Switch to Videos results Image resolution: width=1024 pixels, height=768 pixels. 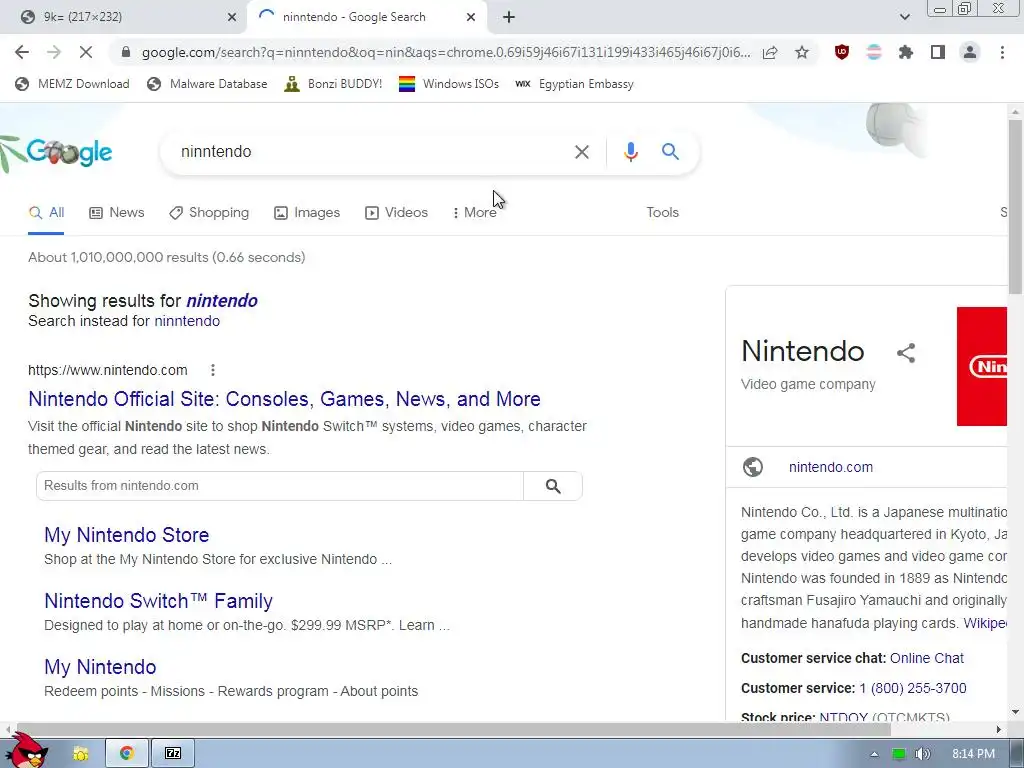tap(396, 212)
